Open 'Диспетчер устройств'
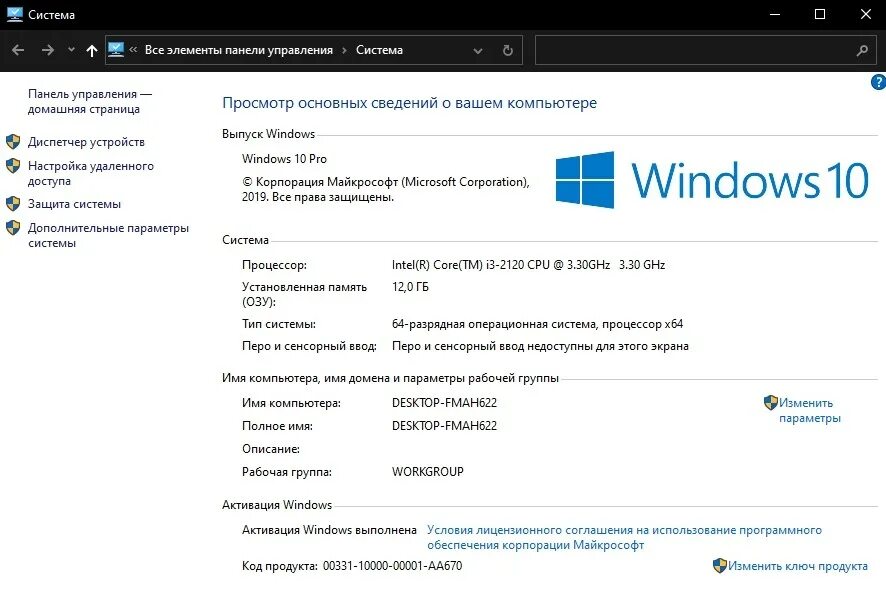The height and width of the screenshot is (606, 886). tap(86, 142)
